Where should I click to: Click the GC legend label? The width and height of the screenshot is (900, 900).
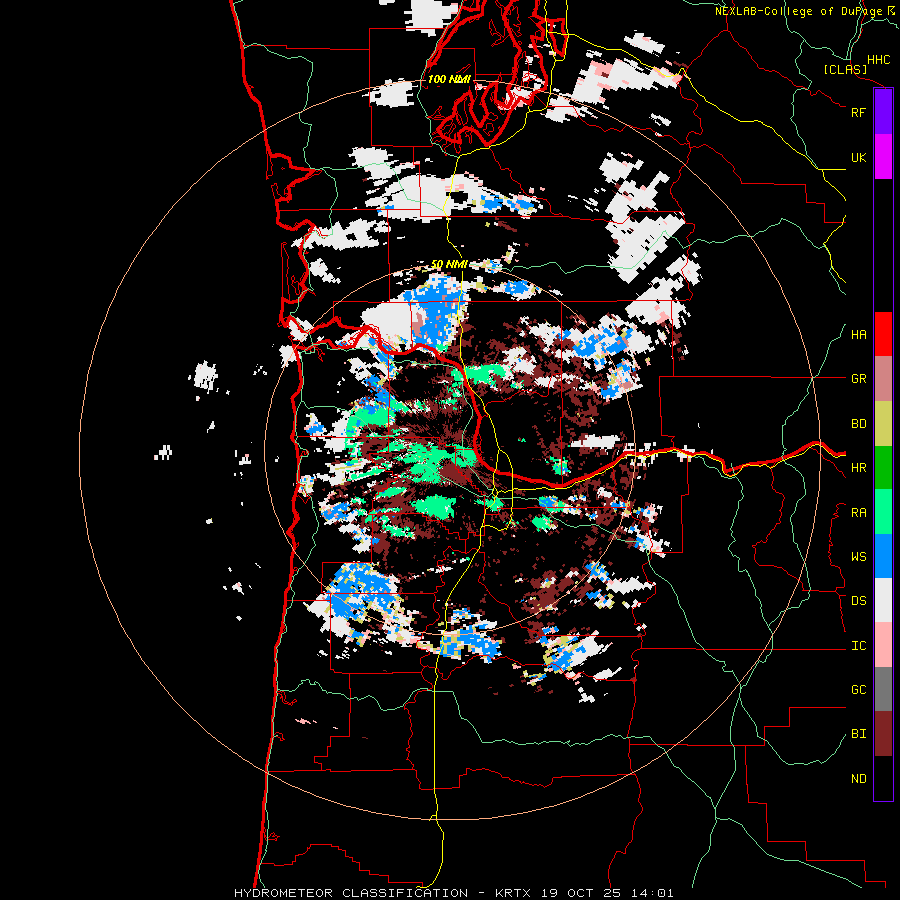pyautogui.click(x=858, y=689)
